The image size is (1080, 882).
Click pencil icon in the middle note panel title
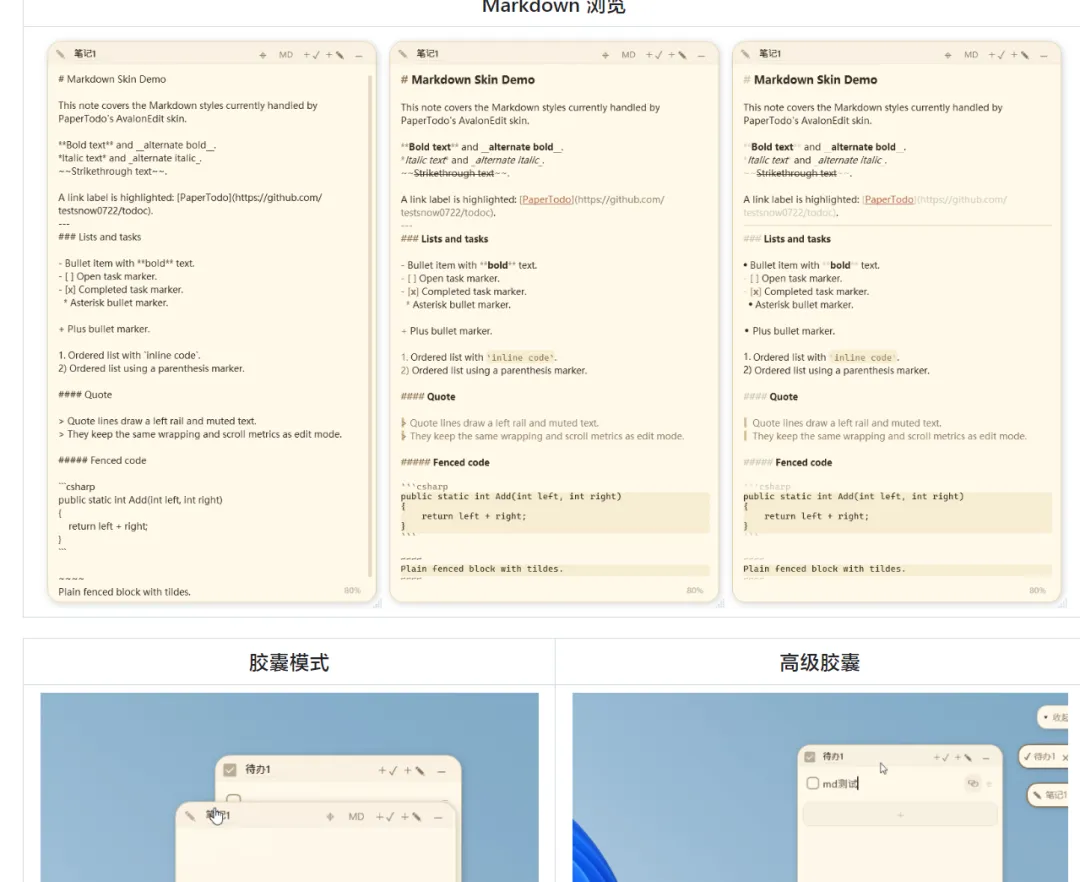[x=403, y=54]
